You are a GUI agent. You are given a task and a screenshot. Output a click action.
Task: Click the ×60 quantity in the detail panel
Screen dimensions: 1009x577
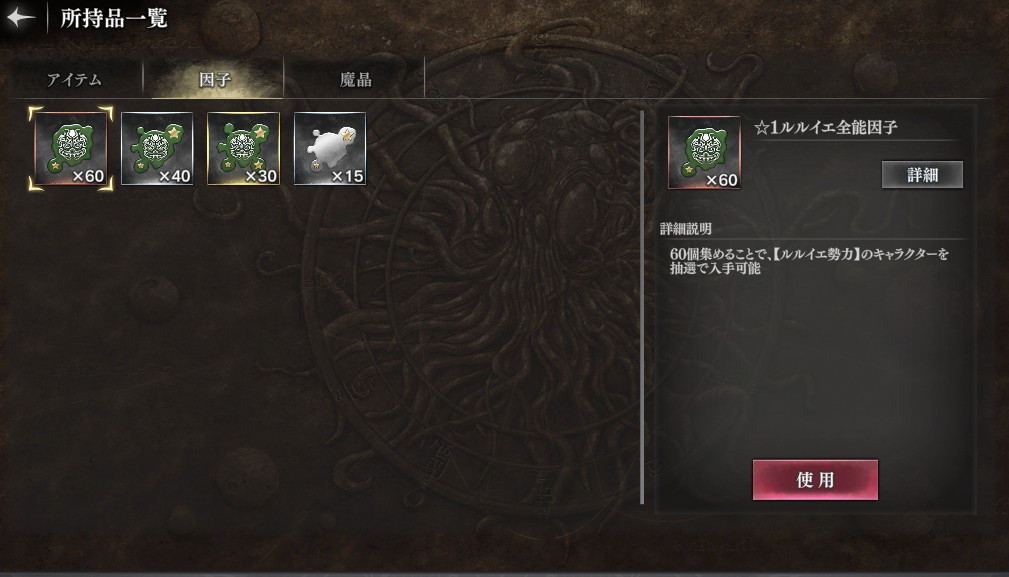721,180
